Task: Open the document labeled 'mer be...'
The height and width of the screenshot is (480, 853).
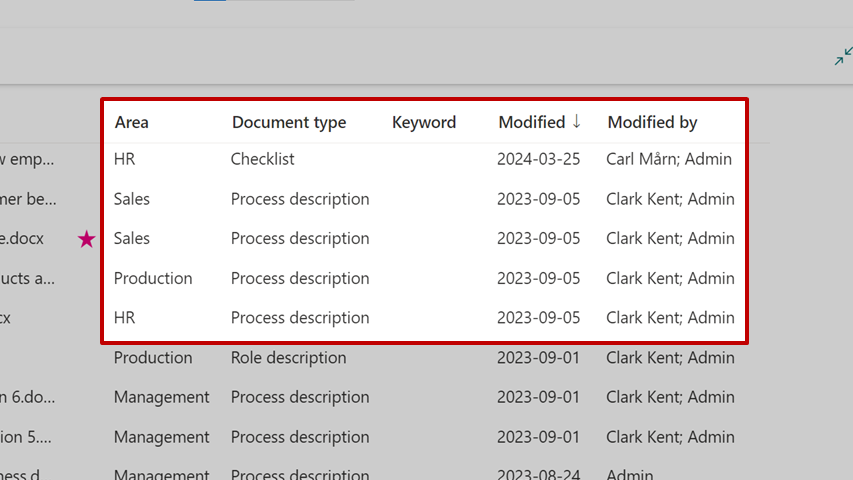Action: tap(28, 199)
